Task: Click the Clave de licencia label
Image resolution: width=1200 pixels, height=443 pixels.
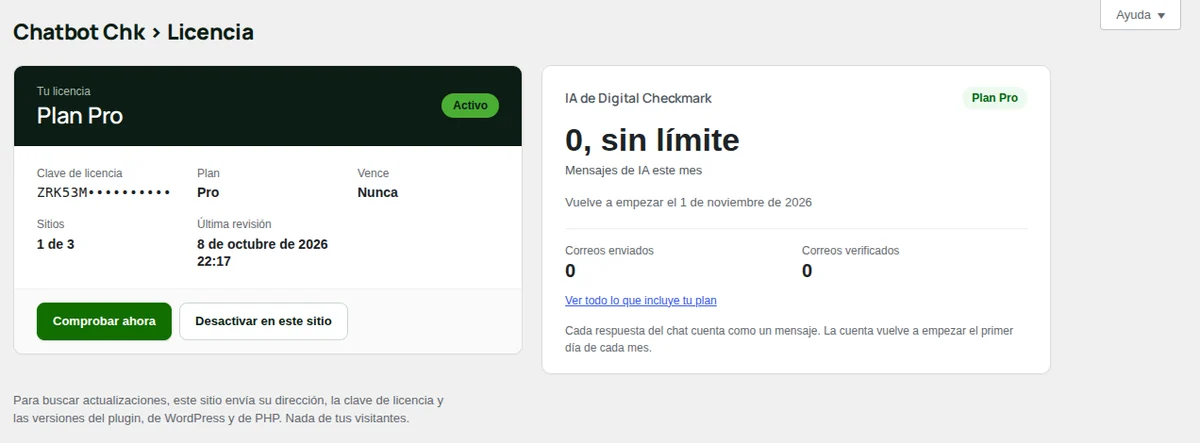Action: [80, 173]
